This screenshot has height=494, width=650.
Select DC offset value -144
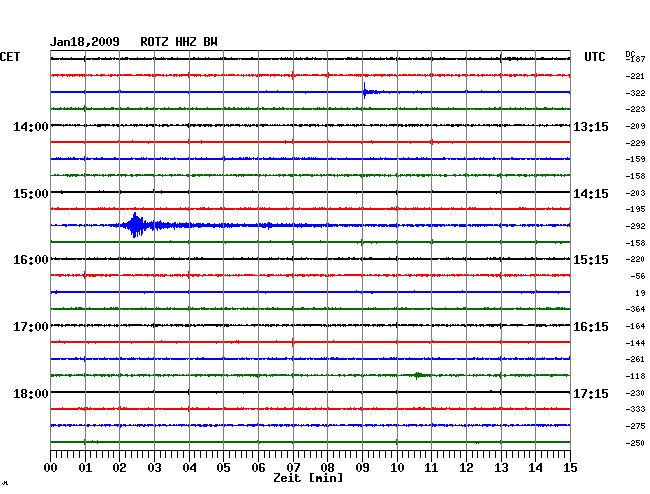pyautogui.click(x=635, y=343)
